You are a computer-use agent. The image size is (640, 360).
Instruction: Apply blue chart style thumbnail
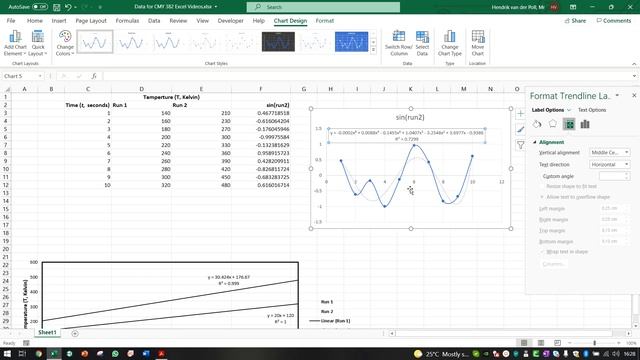[x=351, y=42]
